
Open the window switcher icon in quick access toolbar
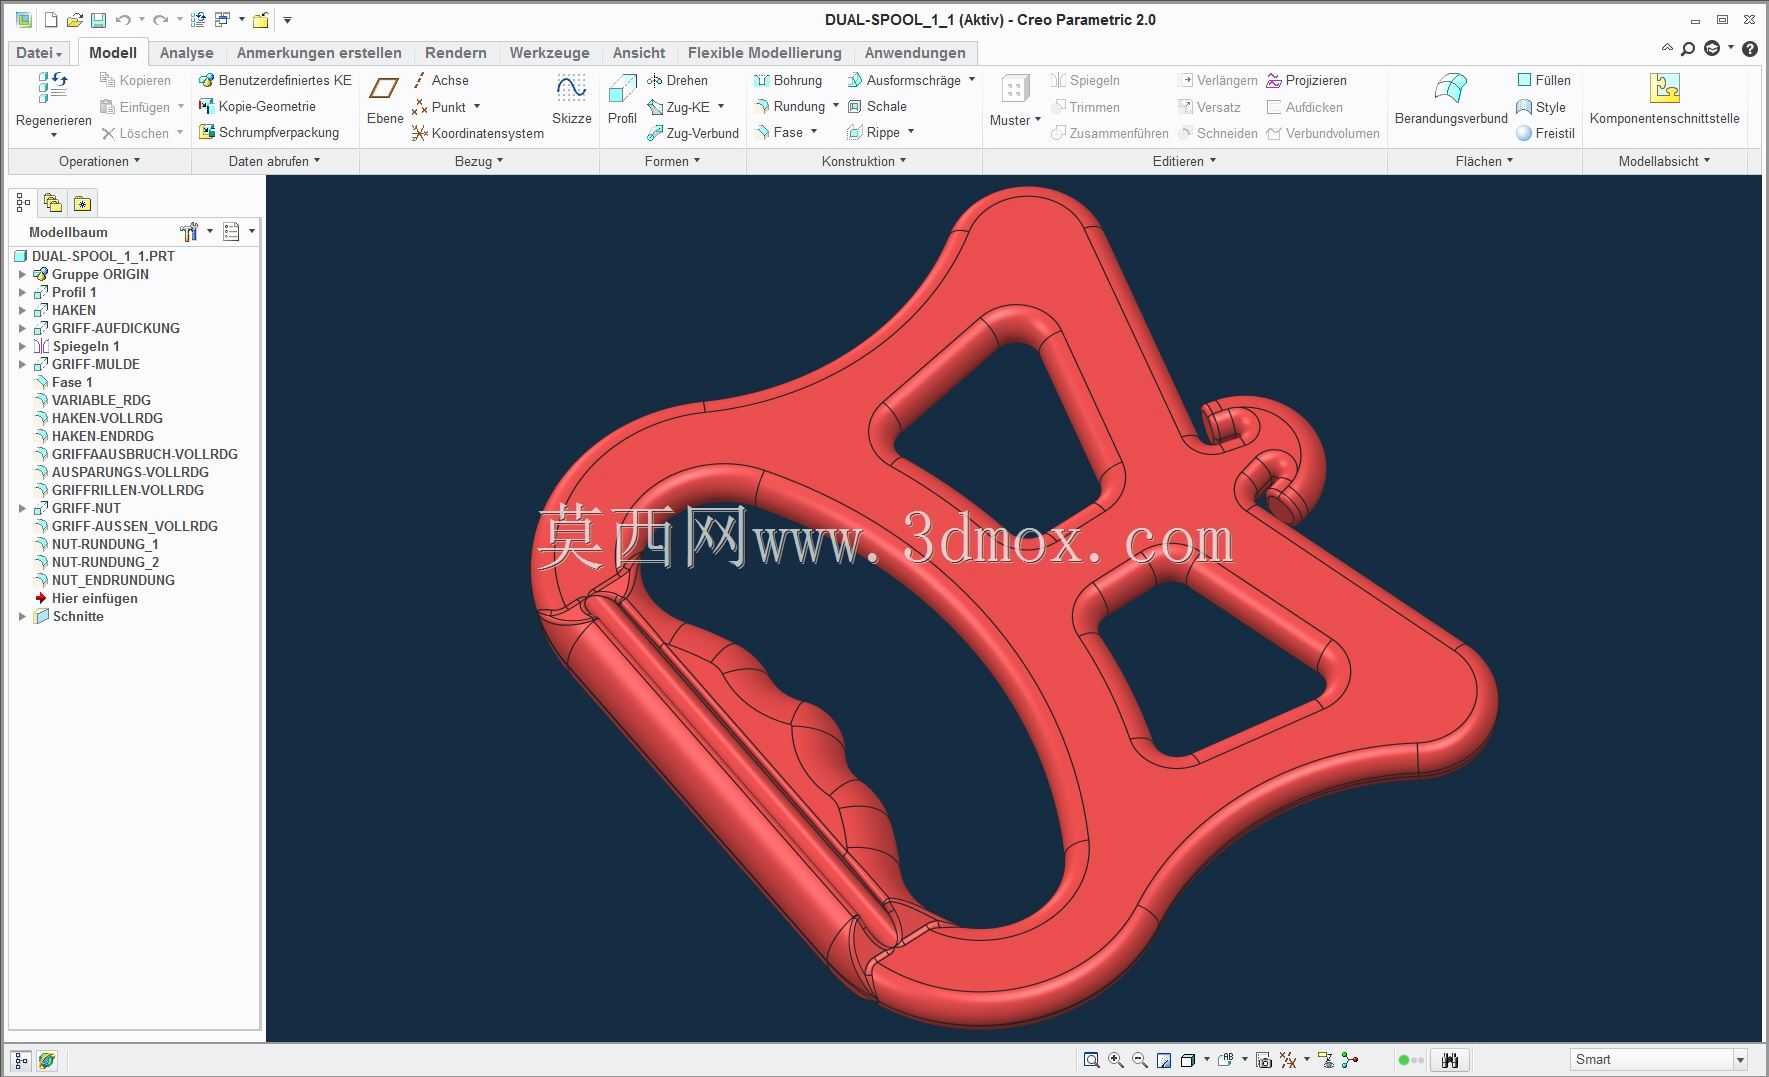[223, 20]
